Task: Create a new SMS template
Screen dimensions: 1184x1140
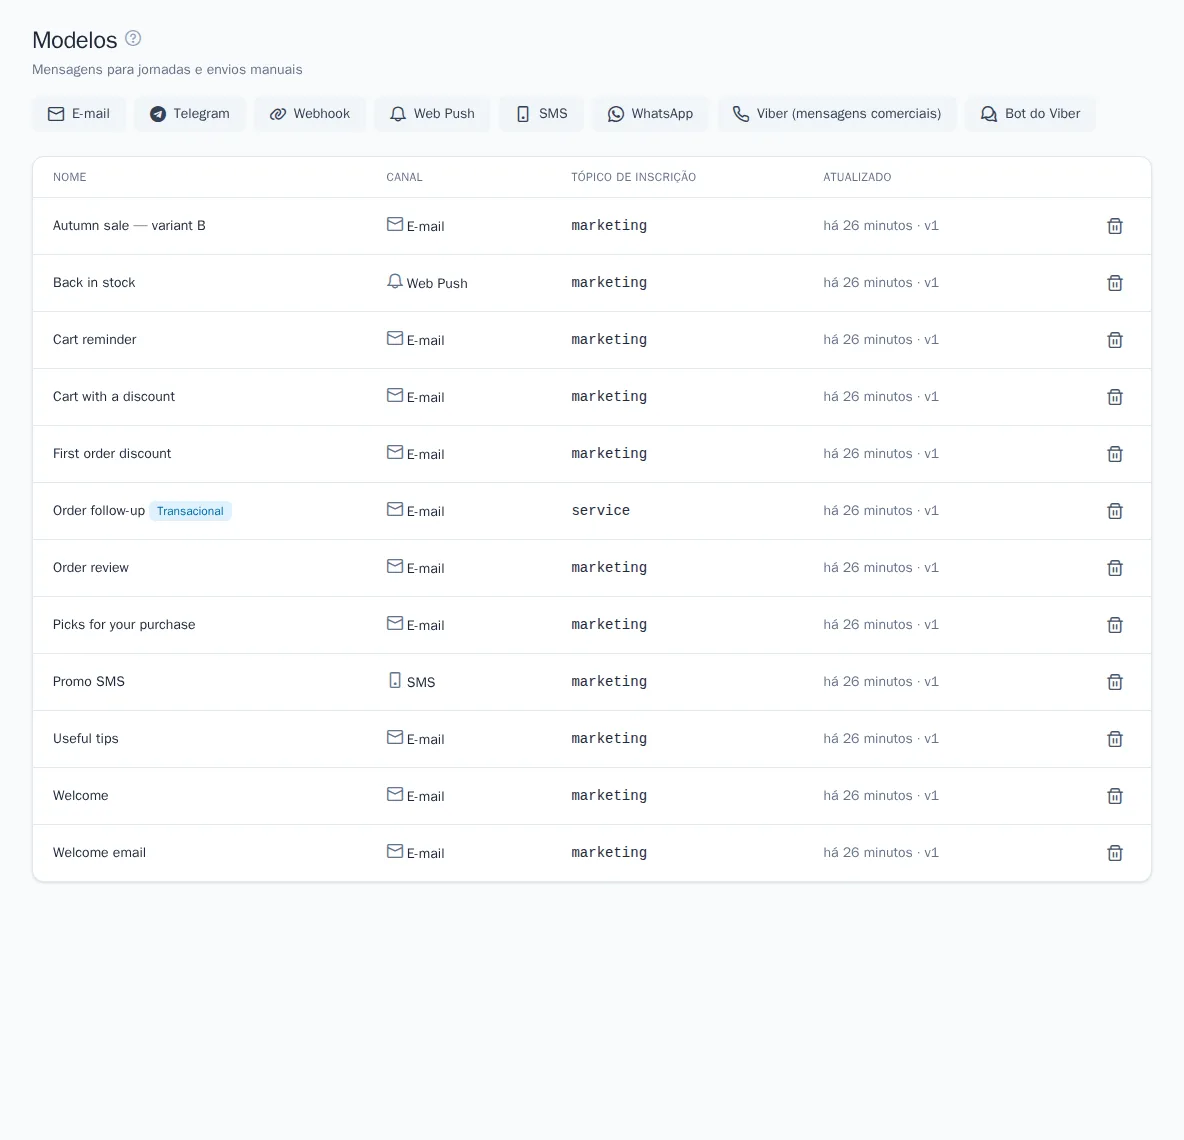Action: tap(541, 114)
